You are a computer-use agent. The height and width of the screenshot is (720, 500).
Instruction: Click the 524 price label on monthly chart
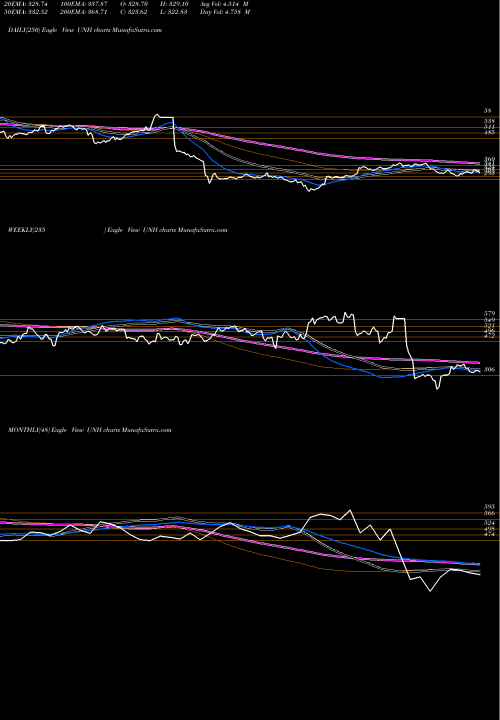489,523
